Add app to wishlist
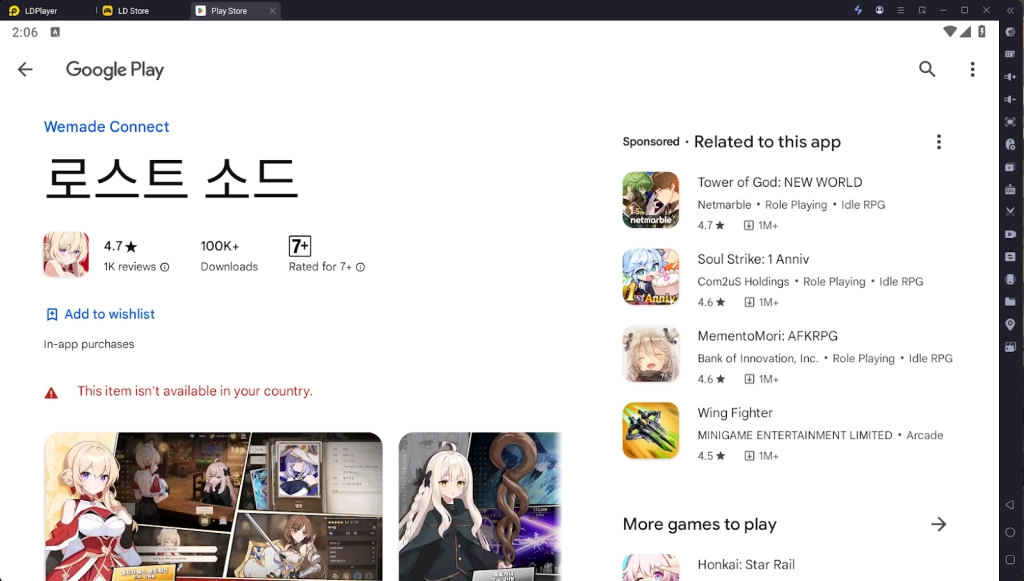The width and height of the screenshot is (1024, 581). click(100, 314)
